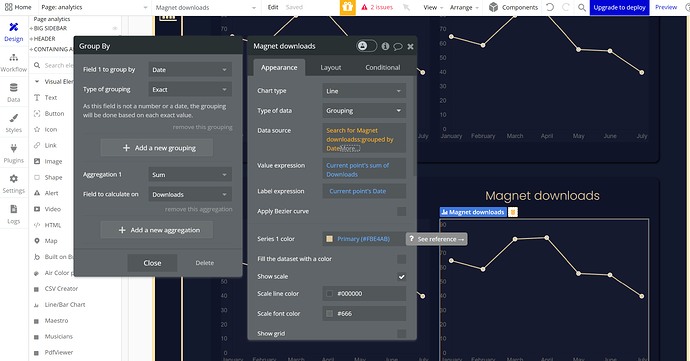The image size is (690, 361).
Task: Enable the Show grid checkbox
Action: coord(401,334)
